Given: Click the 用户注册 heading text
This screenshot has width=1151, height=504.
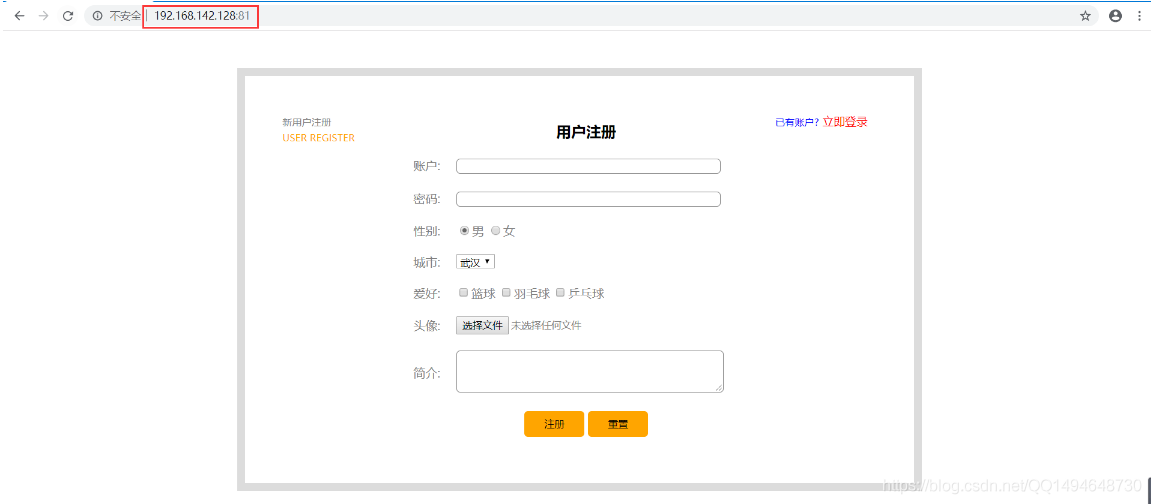Looking at the screenshot, I should pyautogui.click(x=586, y=133).
